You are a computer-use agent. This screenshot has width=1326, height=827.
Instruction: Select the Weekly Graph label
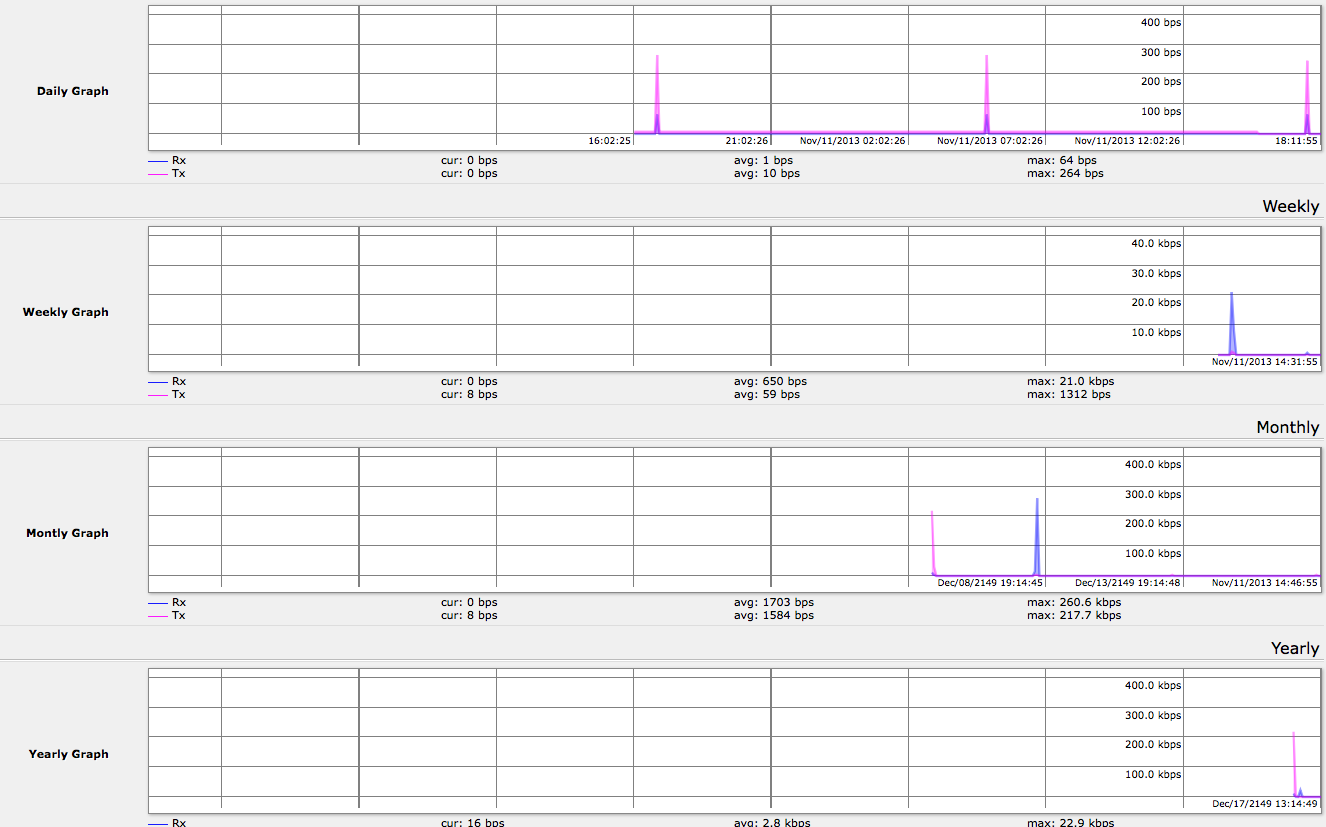tap(65, 312)
